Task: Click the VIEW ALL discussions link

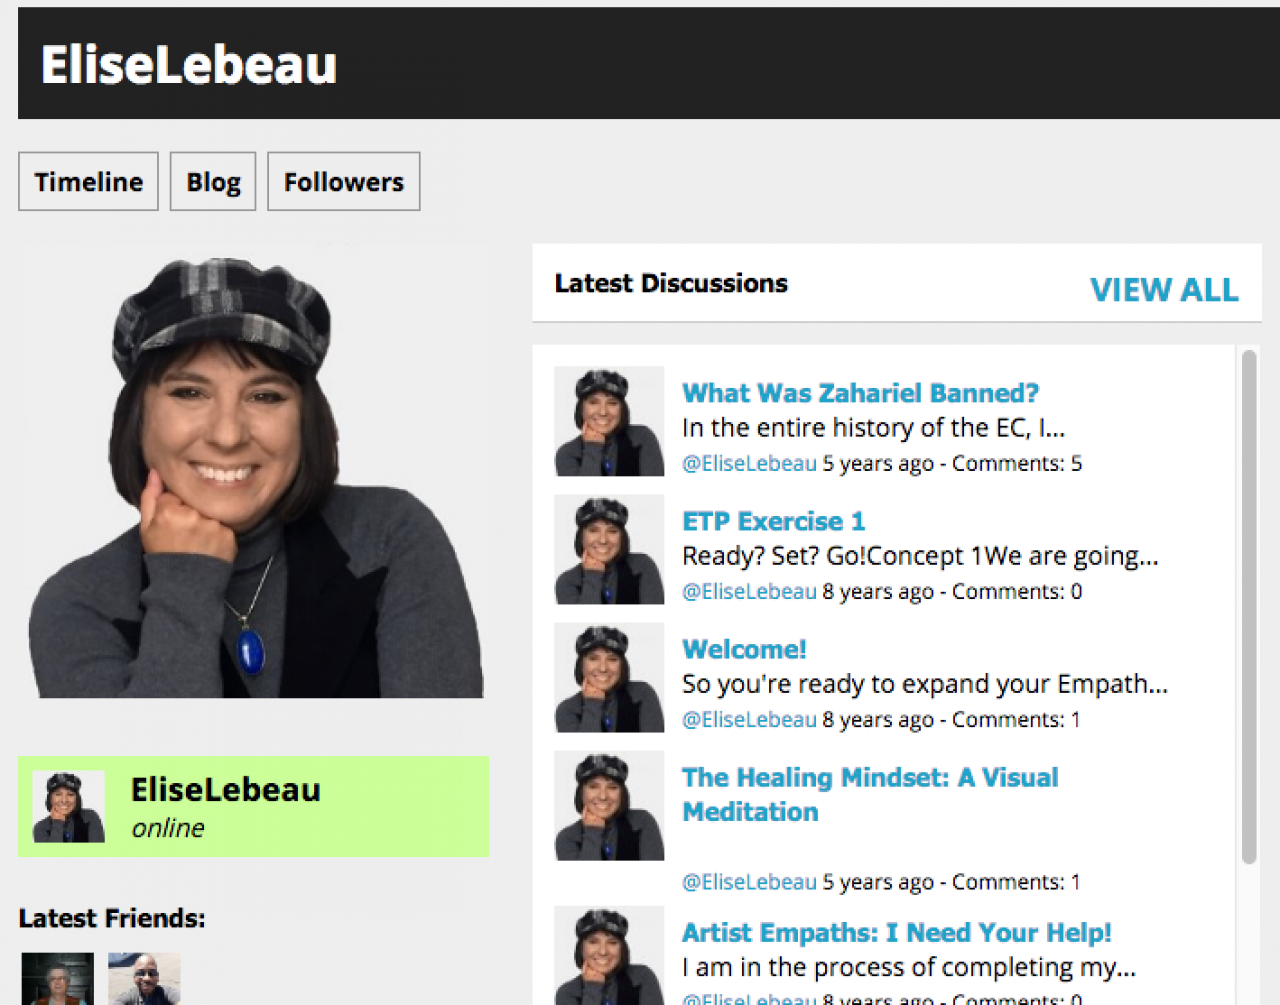Action: [1164, 289]
